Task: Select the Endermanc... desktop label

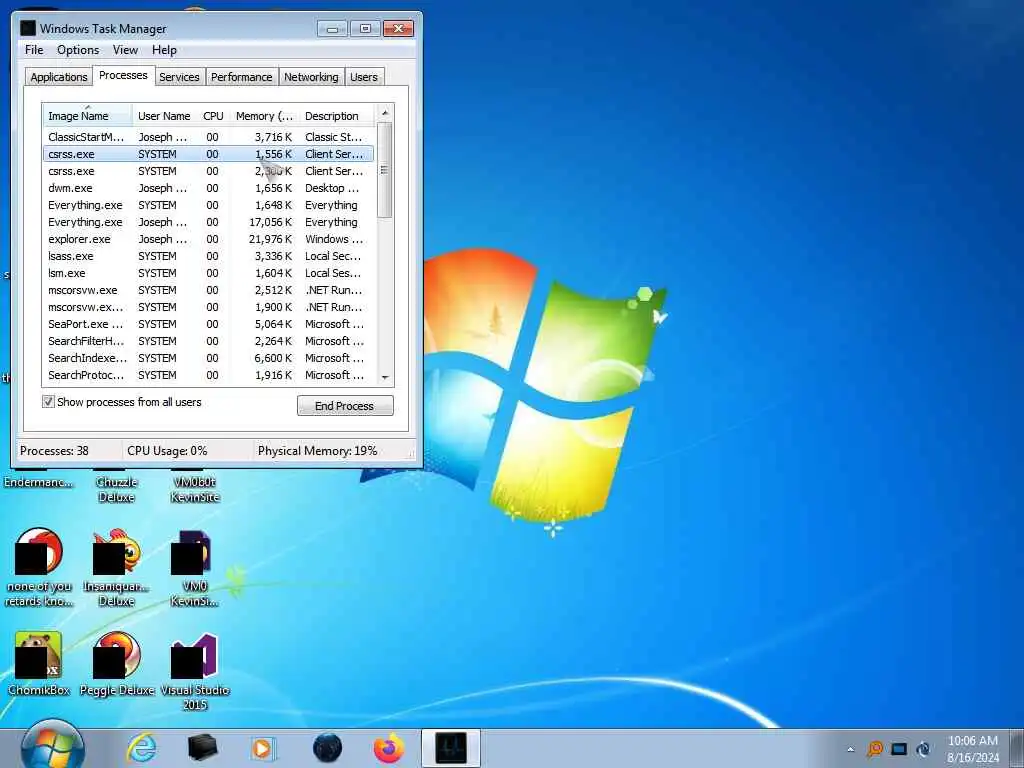Action: tap(39, 482)
